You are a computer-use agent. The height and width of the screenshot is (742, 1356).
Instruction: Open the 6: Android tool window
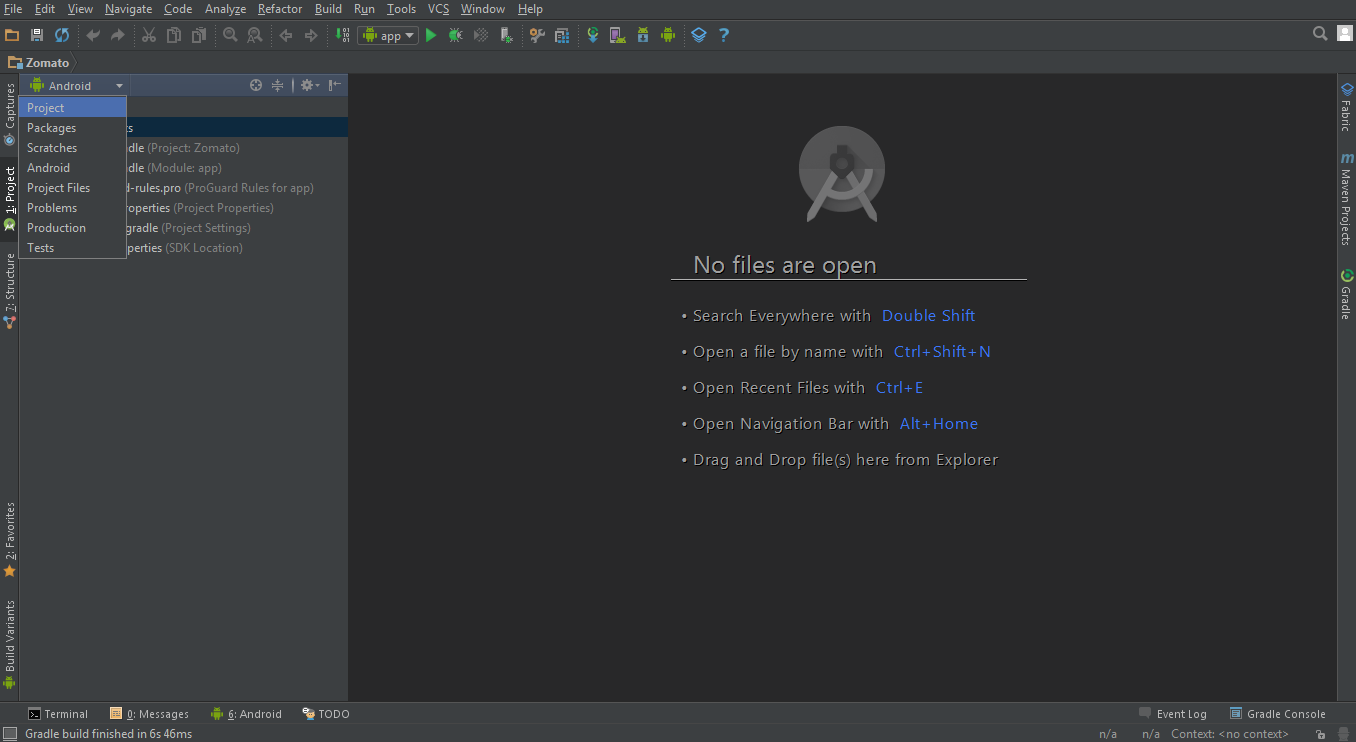point(246,714)
